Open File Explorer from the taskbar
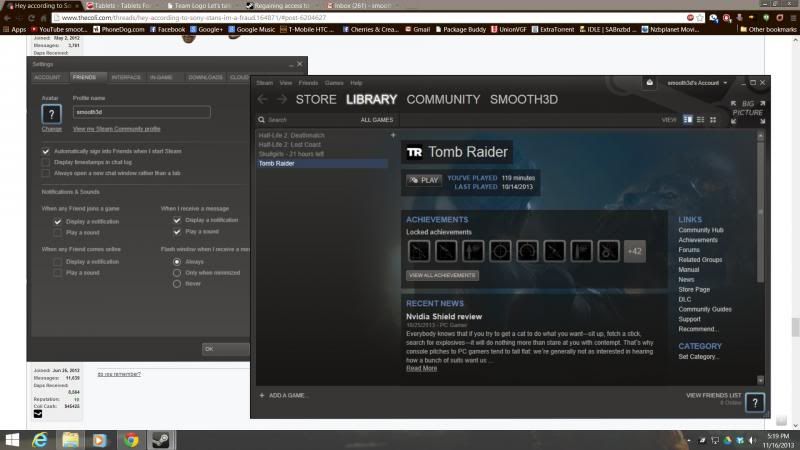Image resolution: width=800 pixels, height=450 pixels. coord(70,440)
